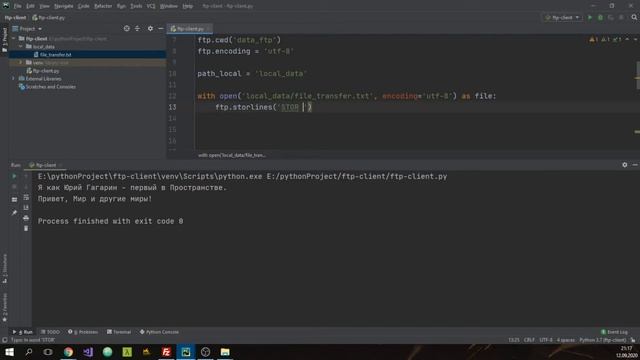Open the TODO tool window
640x360 pixels.
point(50,332)
